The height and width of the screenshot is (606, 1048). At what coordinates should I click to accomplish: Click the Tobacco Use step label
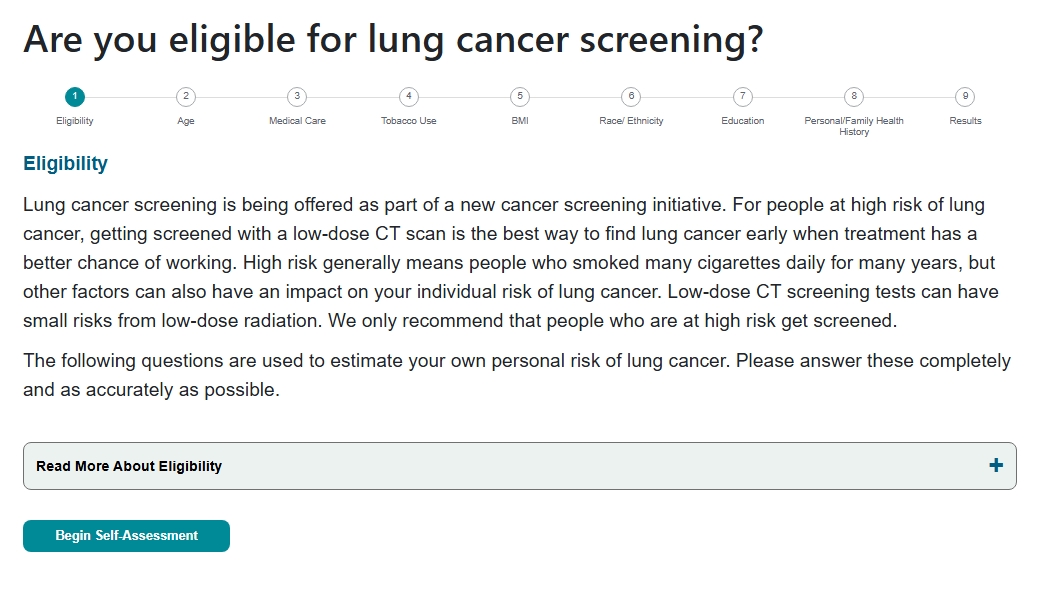[x=409, y=121]
